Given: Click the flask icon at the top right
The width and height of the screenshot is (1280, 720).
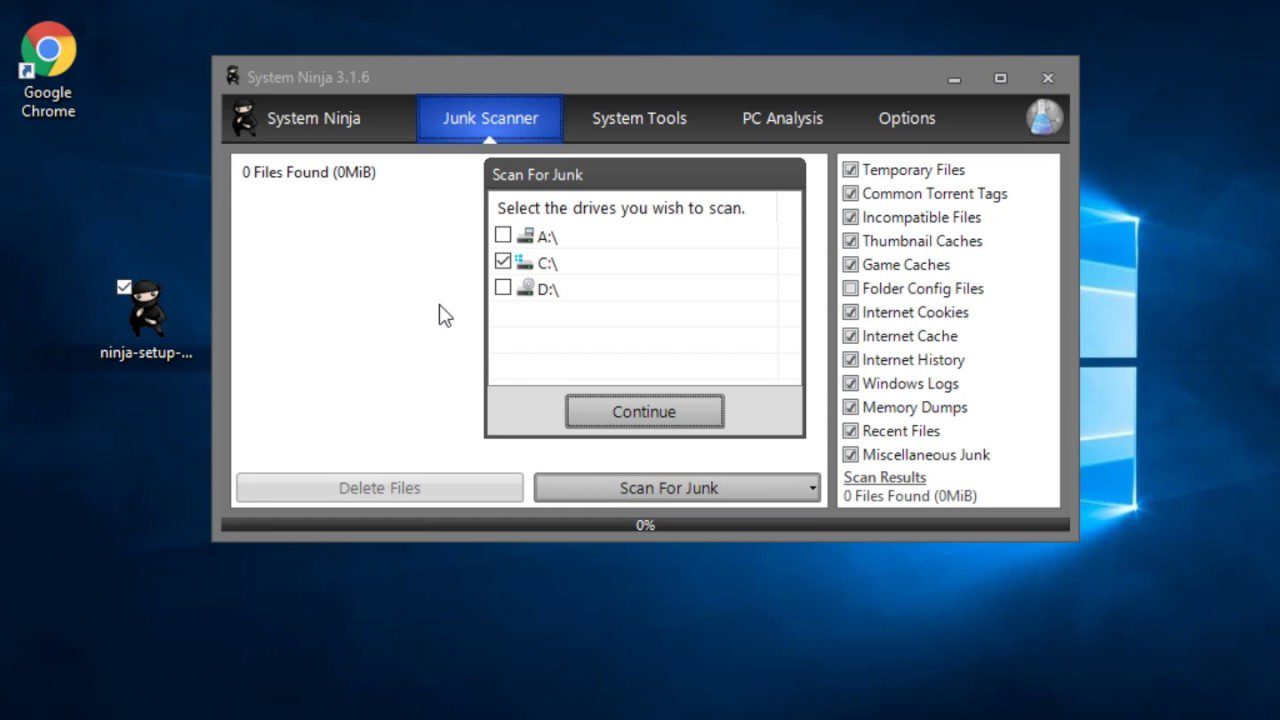Looking at the screenshot, I should (1044, 118).
